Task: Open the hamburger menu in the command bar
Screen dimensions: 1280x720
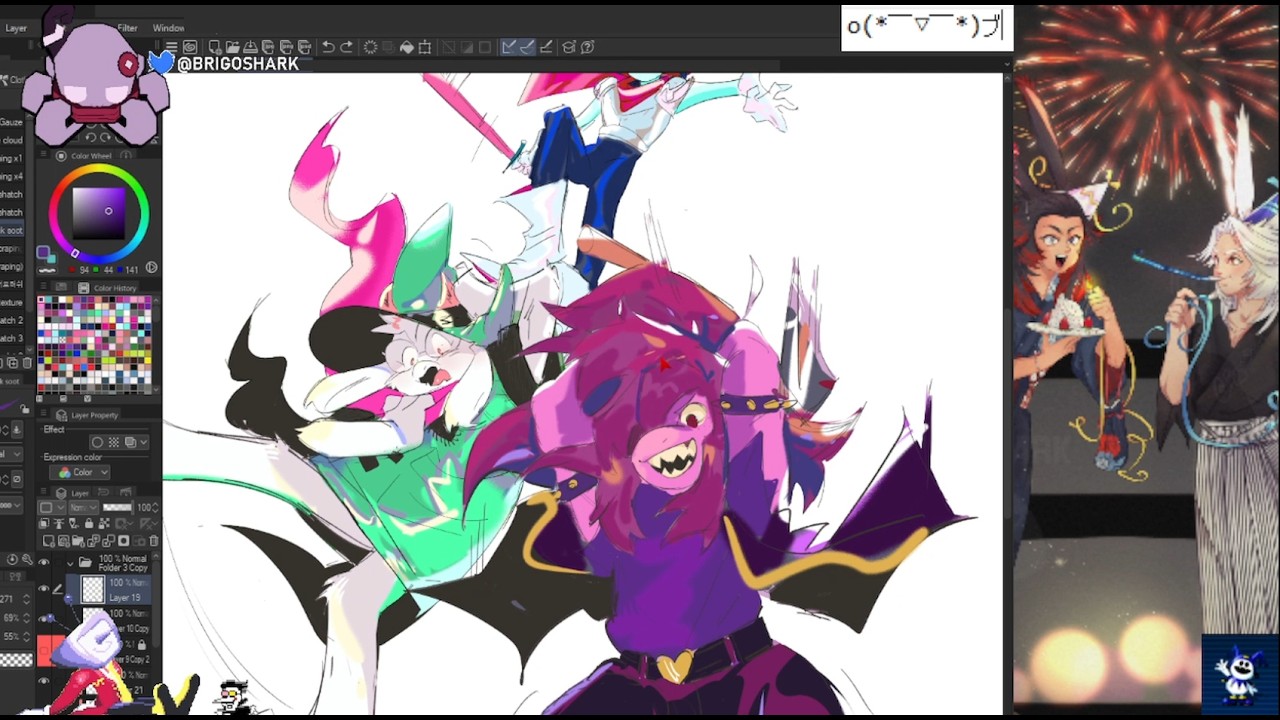Action: coord(172,47)
